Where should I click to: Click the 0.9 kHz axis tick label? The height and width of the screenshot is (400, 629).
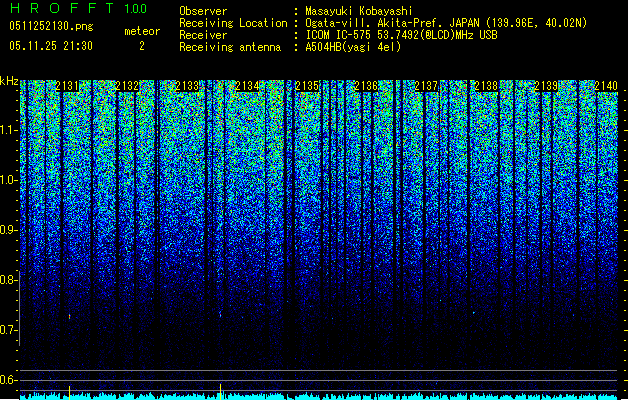pos(9,230)
